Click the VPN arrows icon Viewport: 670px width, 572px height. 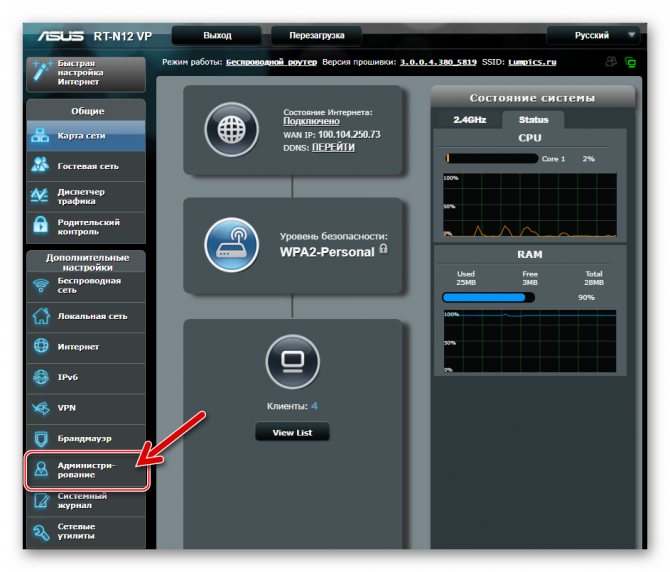[41, 408]
